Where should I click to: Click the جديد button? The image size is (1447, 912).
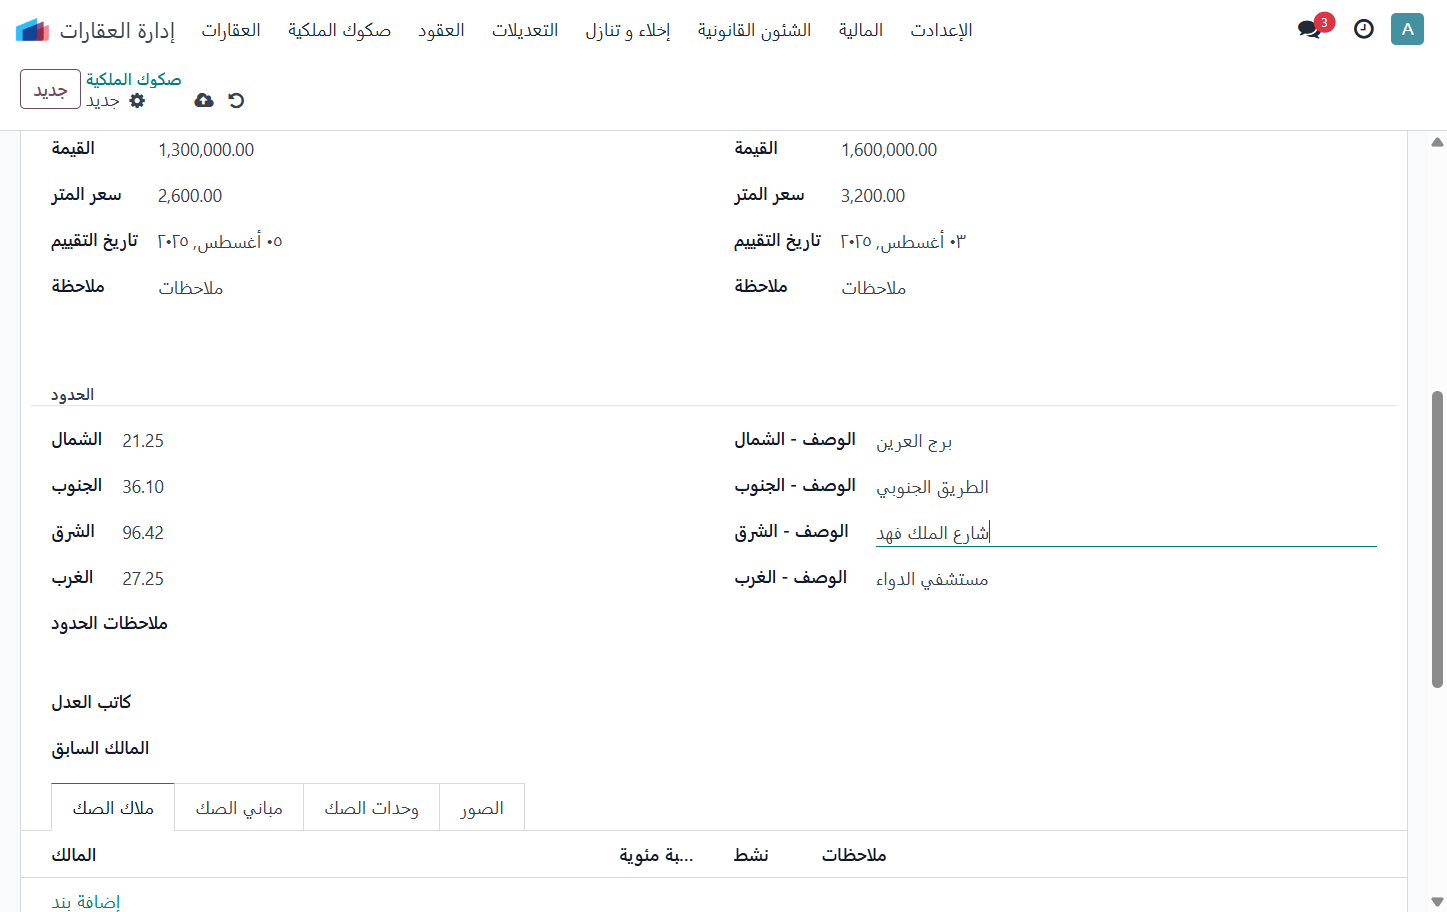[x=50, y=90]
